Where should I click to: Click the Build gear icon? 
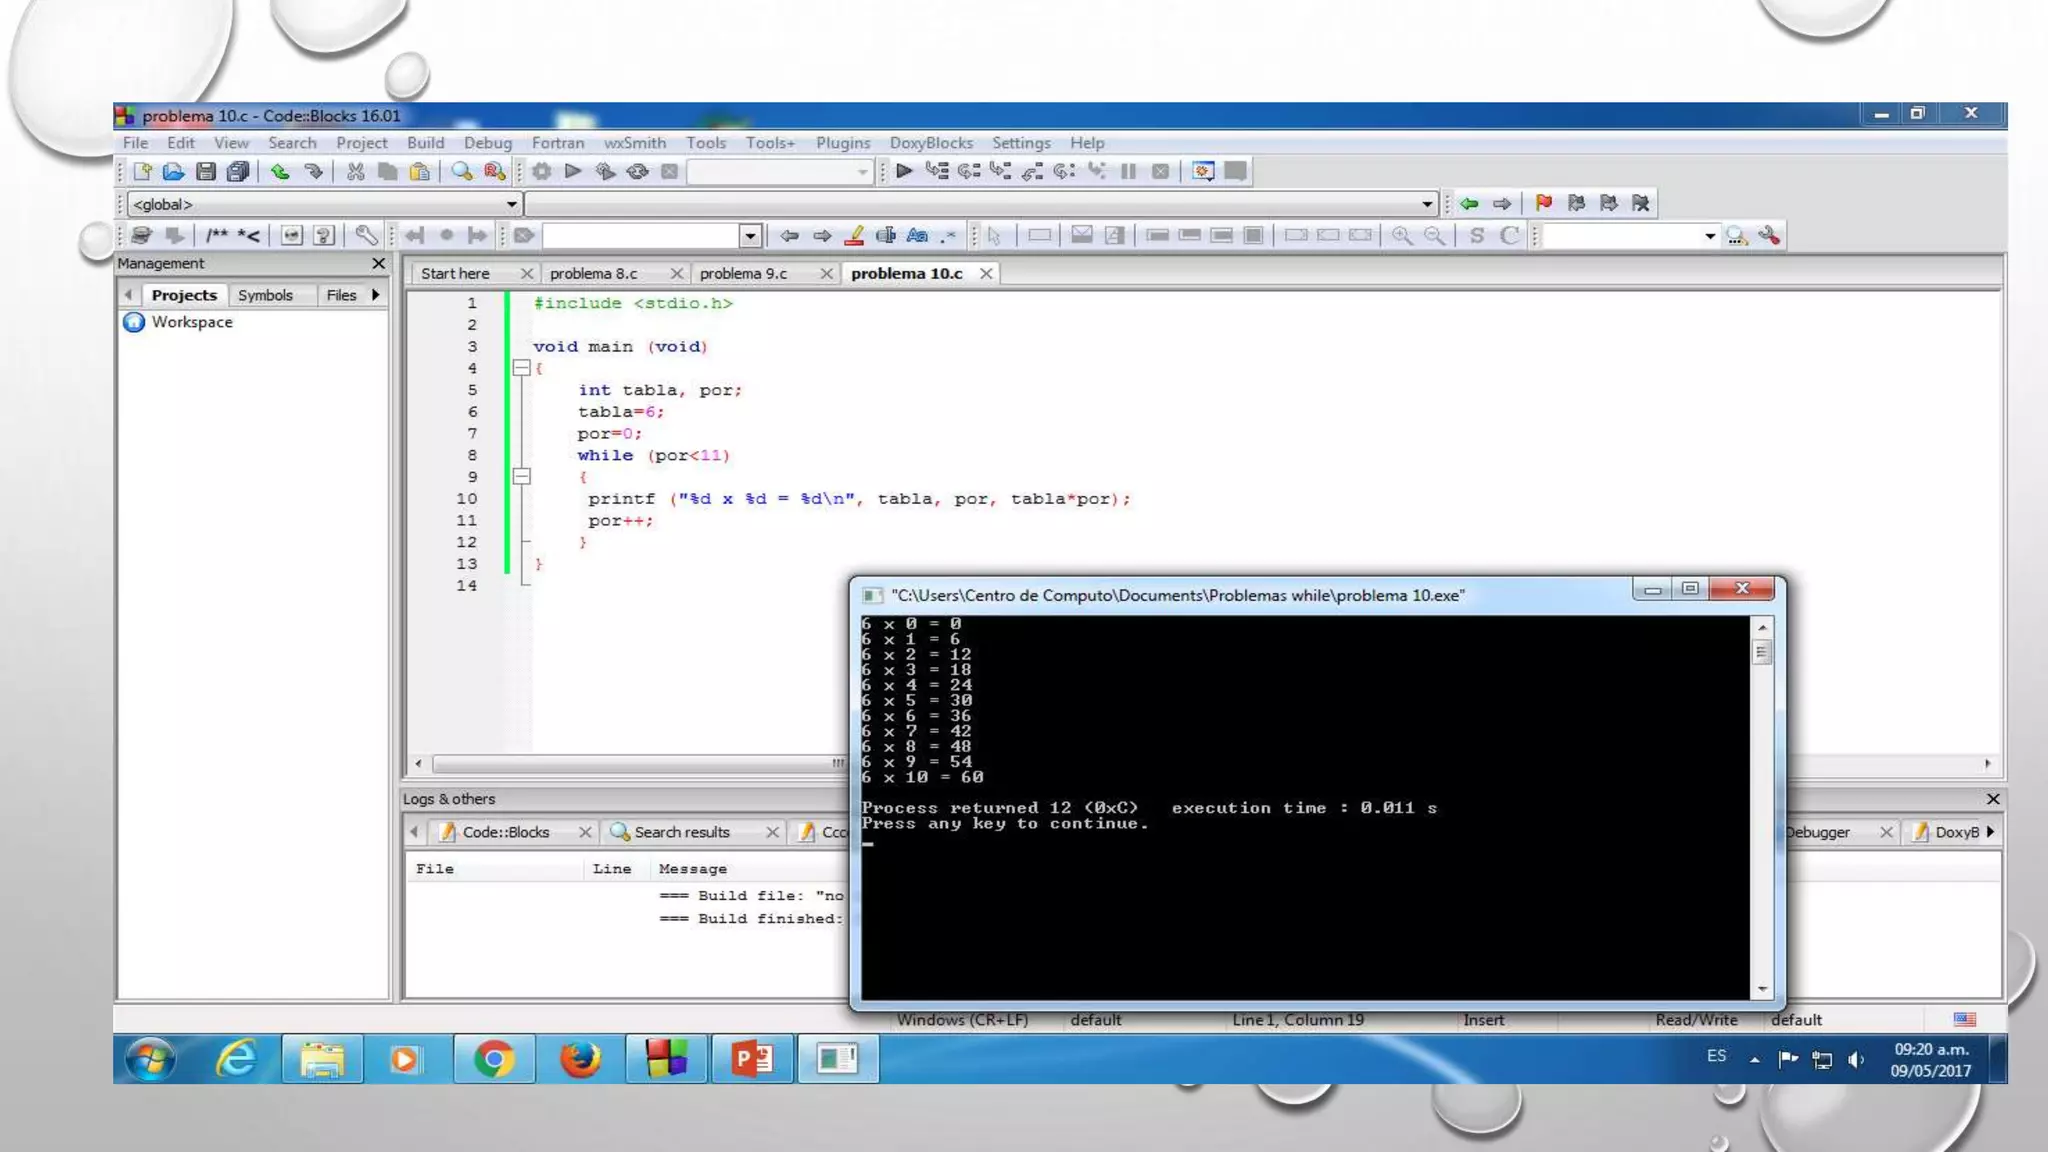(541, 172)
